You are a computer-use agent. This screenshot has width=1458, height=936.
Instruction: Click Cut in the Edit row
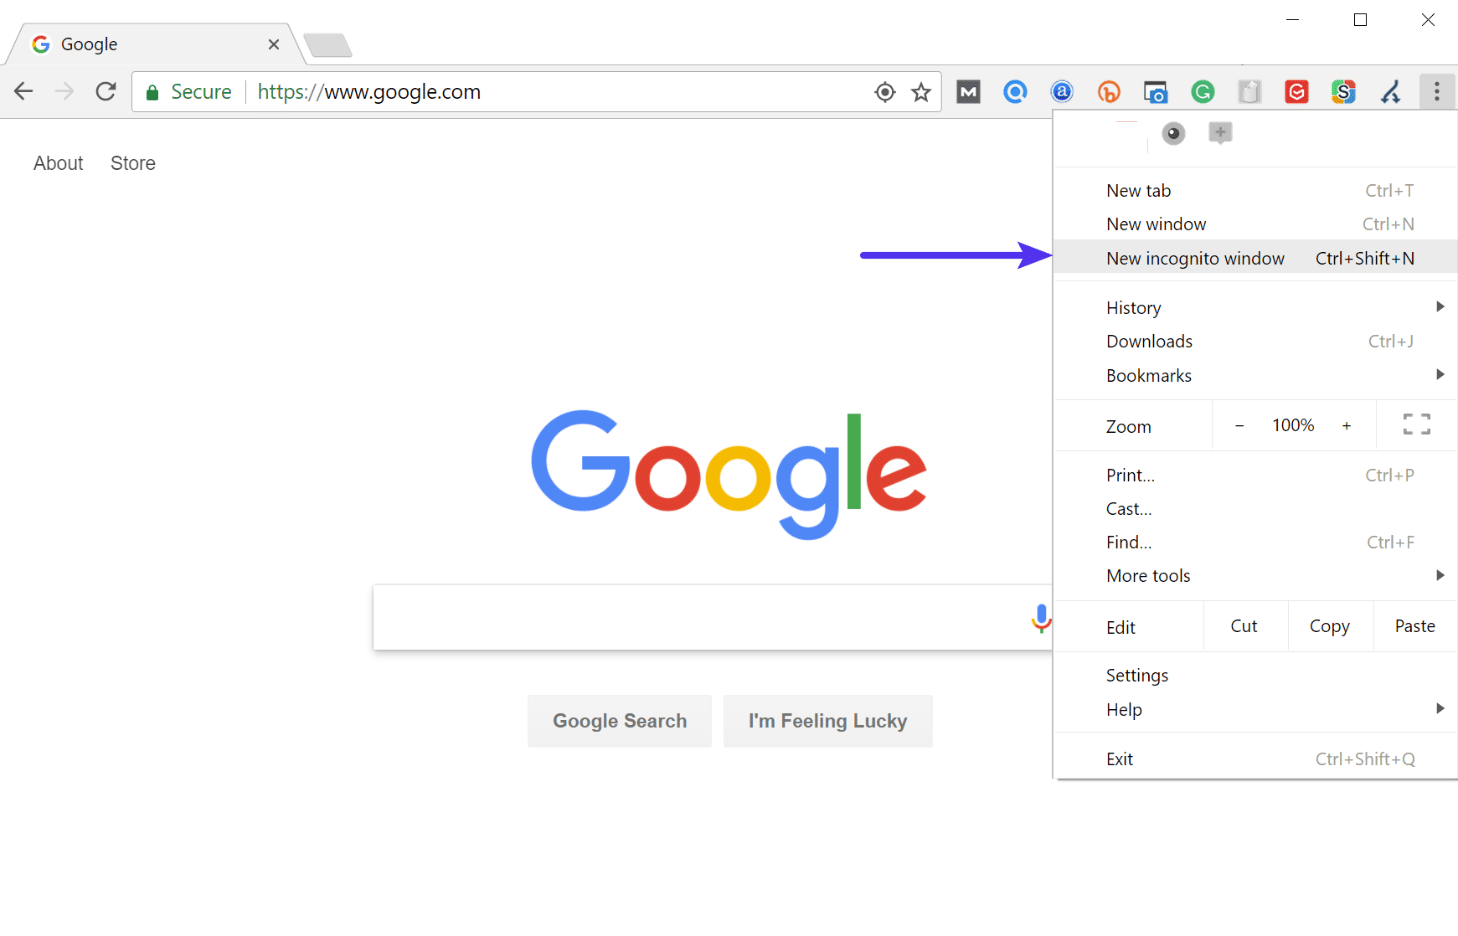click(1245, 626)
